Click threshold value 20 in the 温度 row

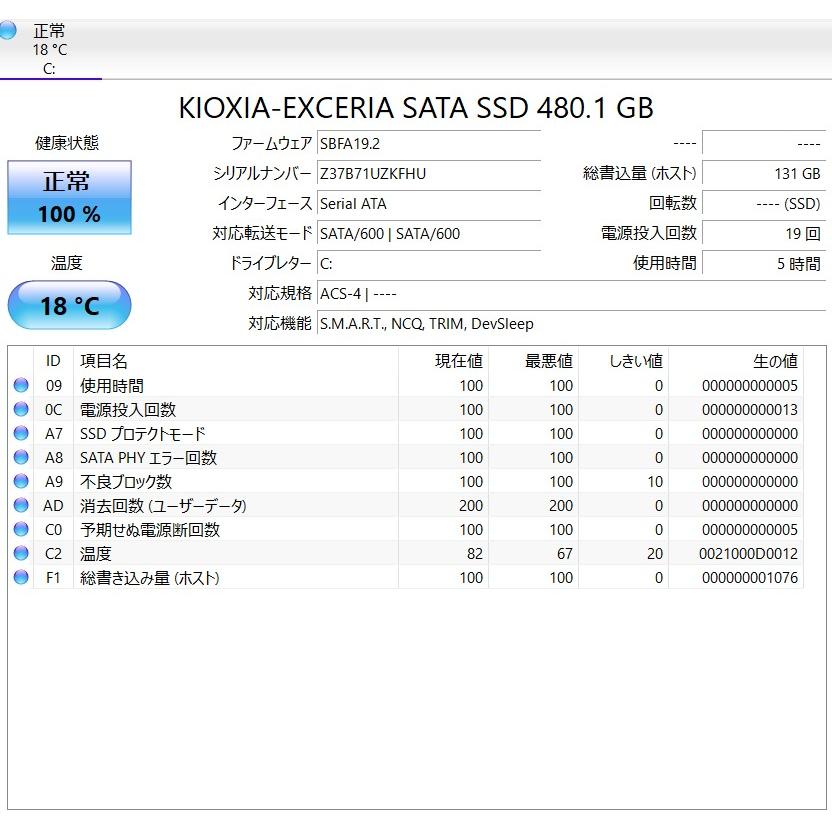(x=655, y=553)
